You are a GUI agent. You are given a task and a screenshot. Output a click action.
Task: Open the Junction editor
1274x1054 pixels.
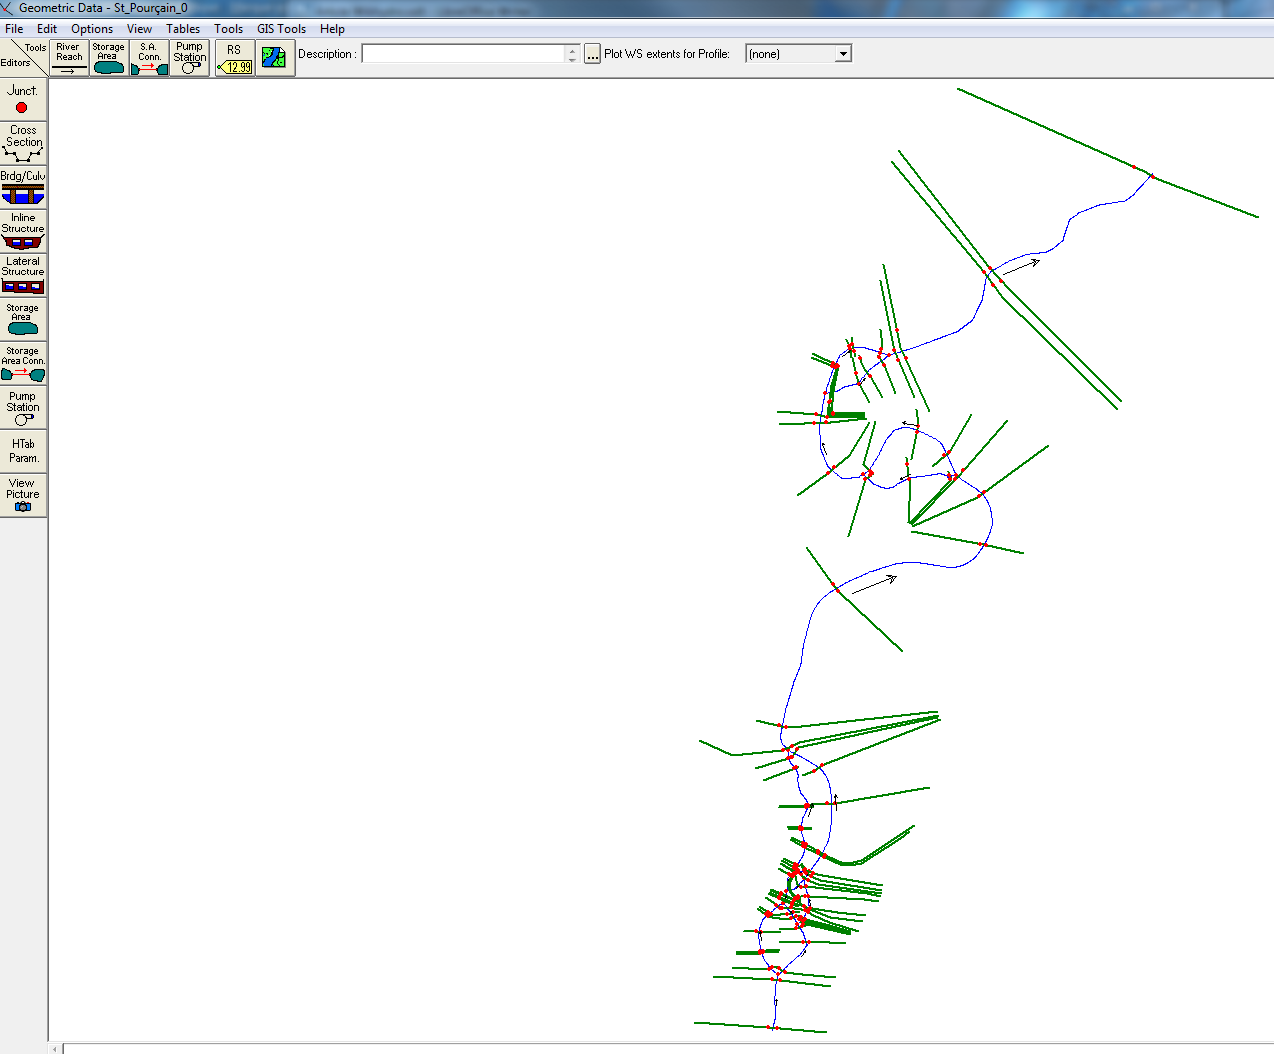coord(23,100)
